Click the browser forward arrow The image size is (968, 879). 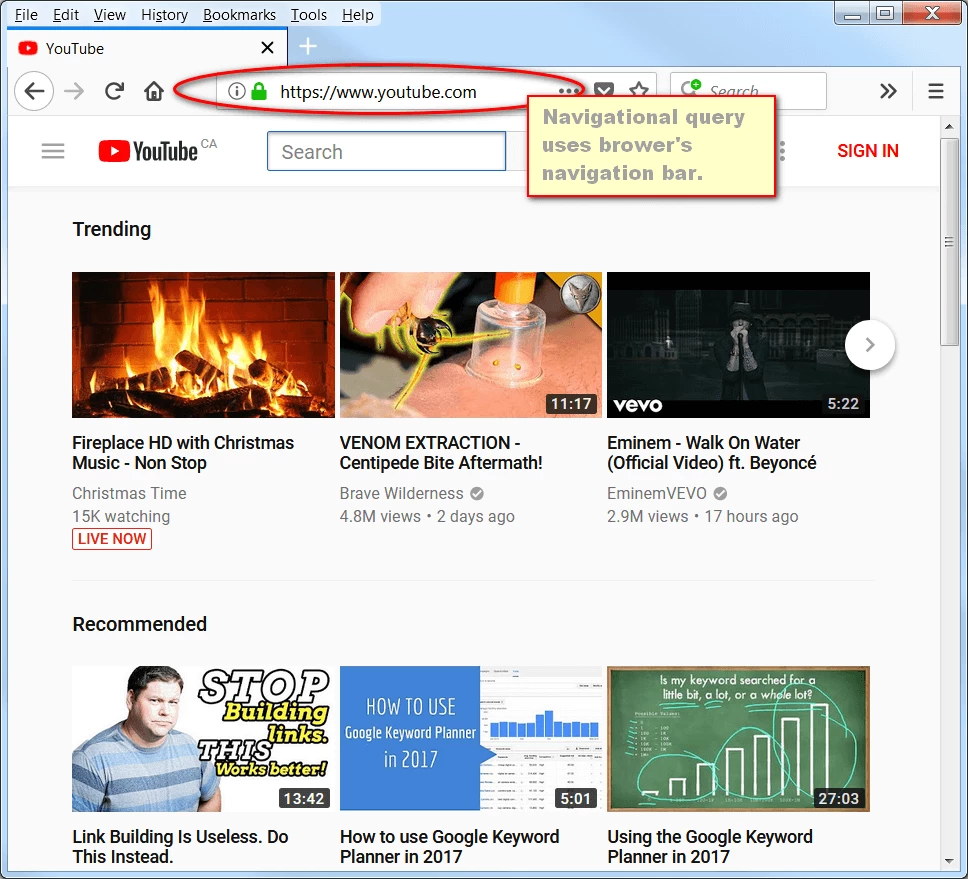(74, 91)
